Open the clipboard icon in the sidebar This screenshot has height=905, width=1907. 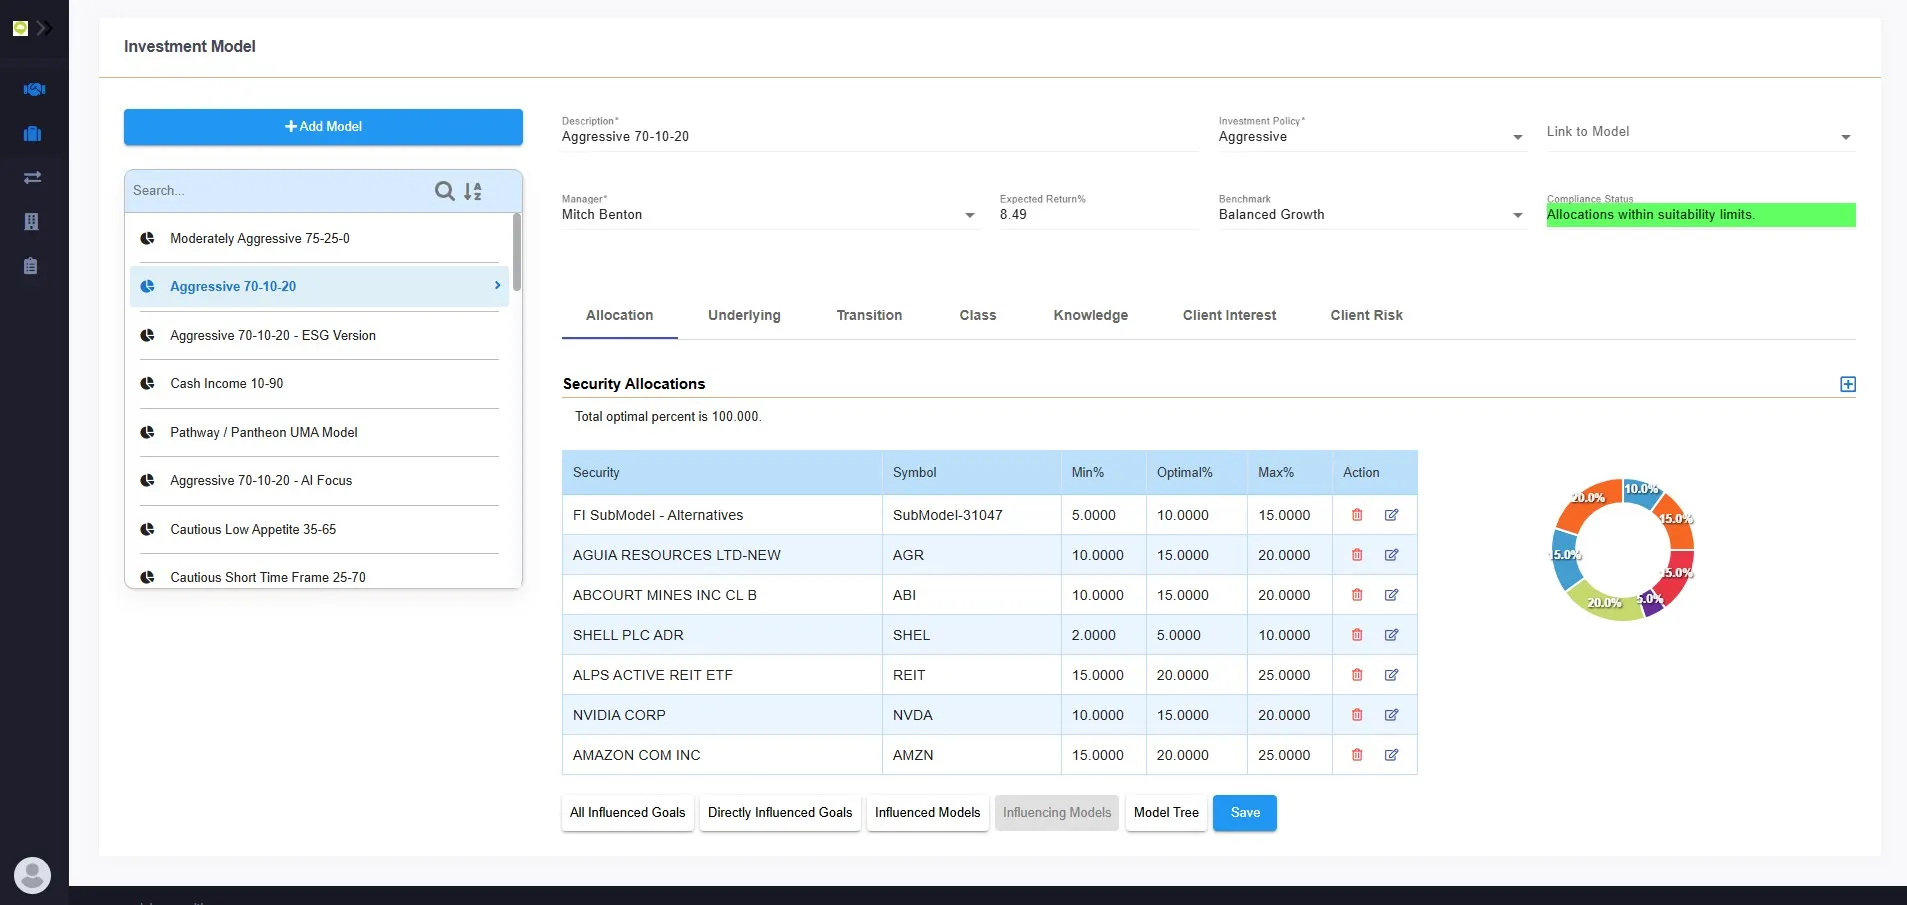coord(33,266)
